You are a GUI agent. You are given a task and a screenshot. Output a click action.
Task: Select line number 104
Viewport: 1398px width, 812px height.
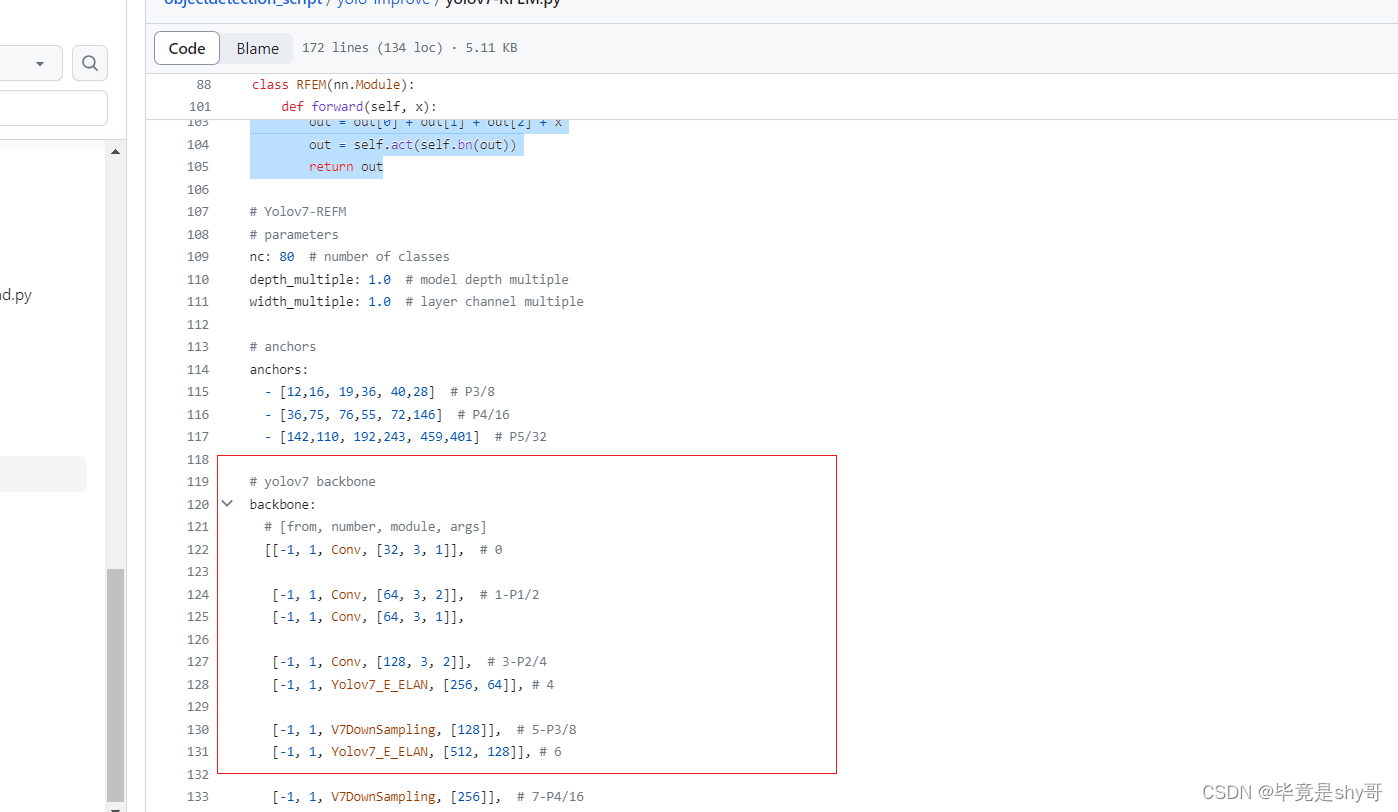pos(198,145)
